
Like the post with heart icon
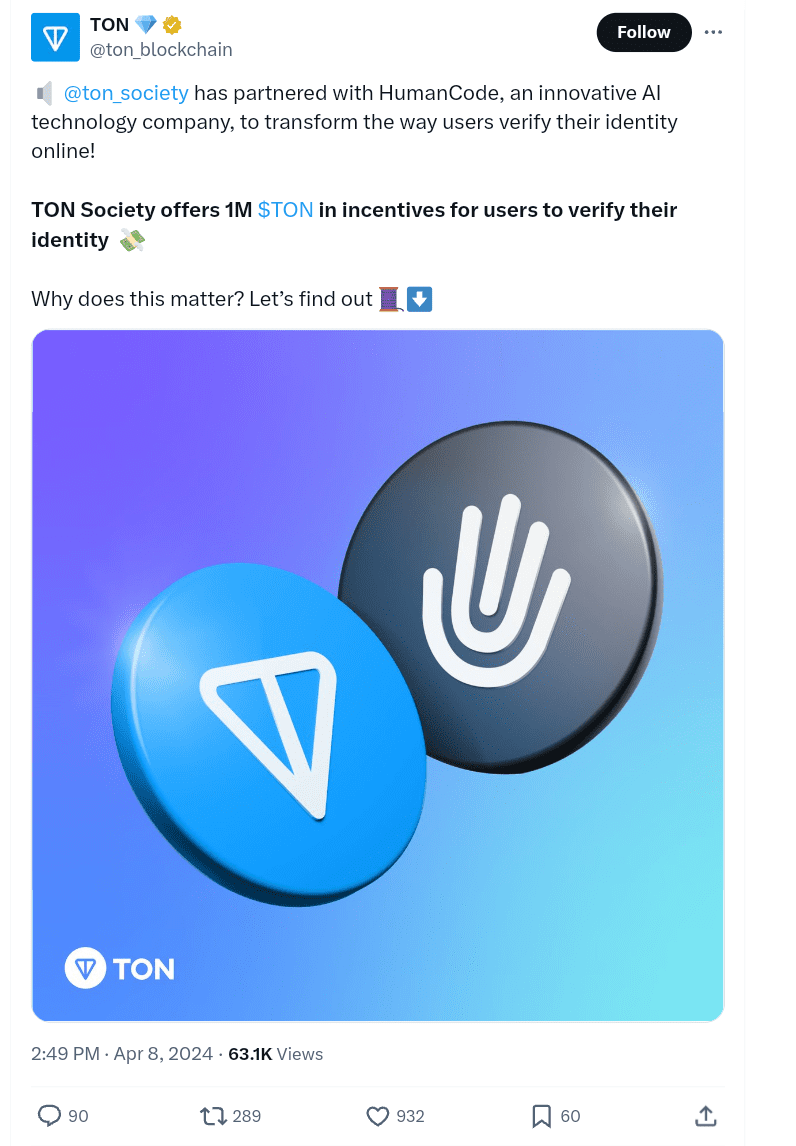coord(377,1115)
